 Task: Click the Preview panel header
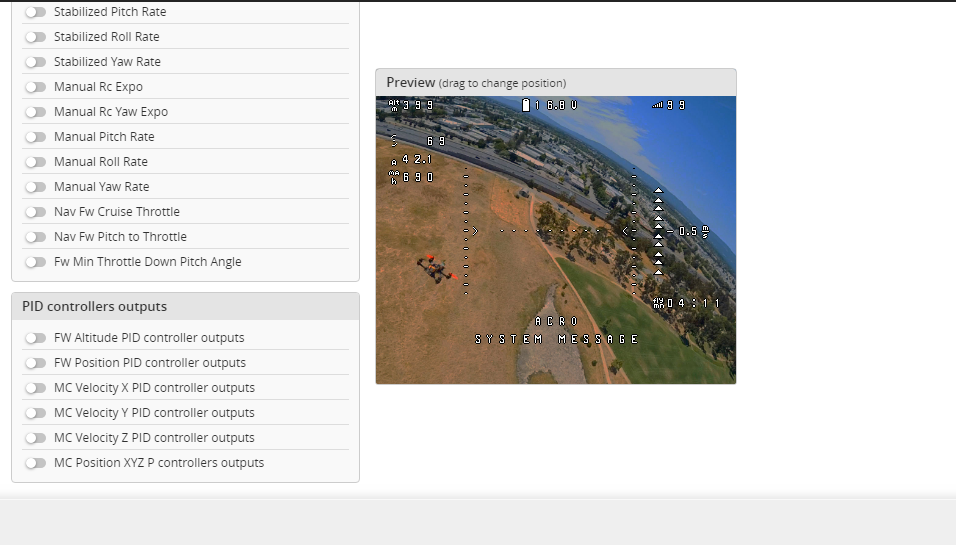(556, 83)
